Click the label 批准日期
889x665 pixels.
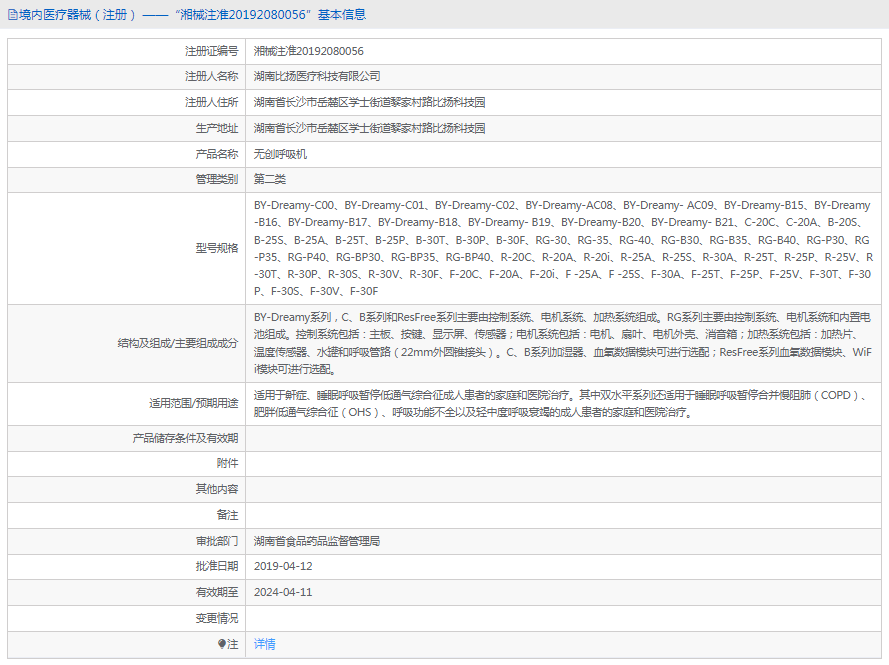pyautogui.click(x=217, y=566)
